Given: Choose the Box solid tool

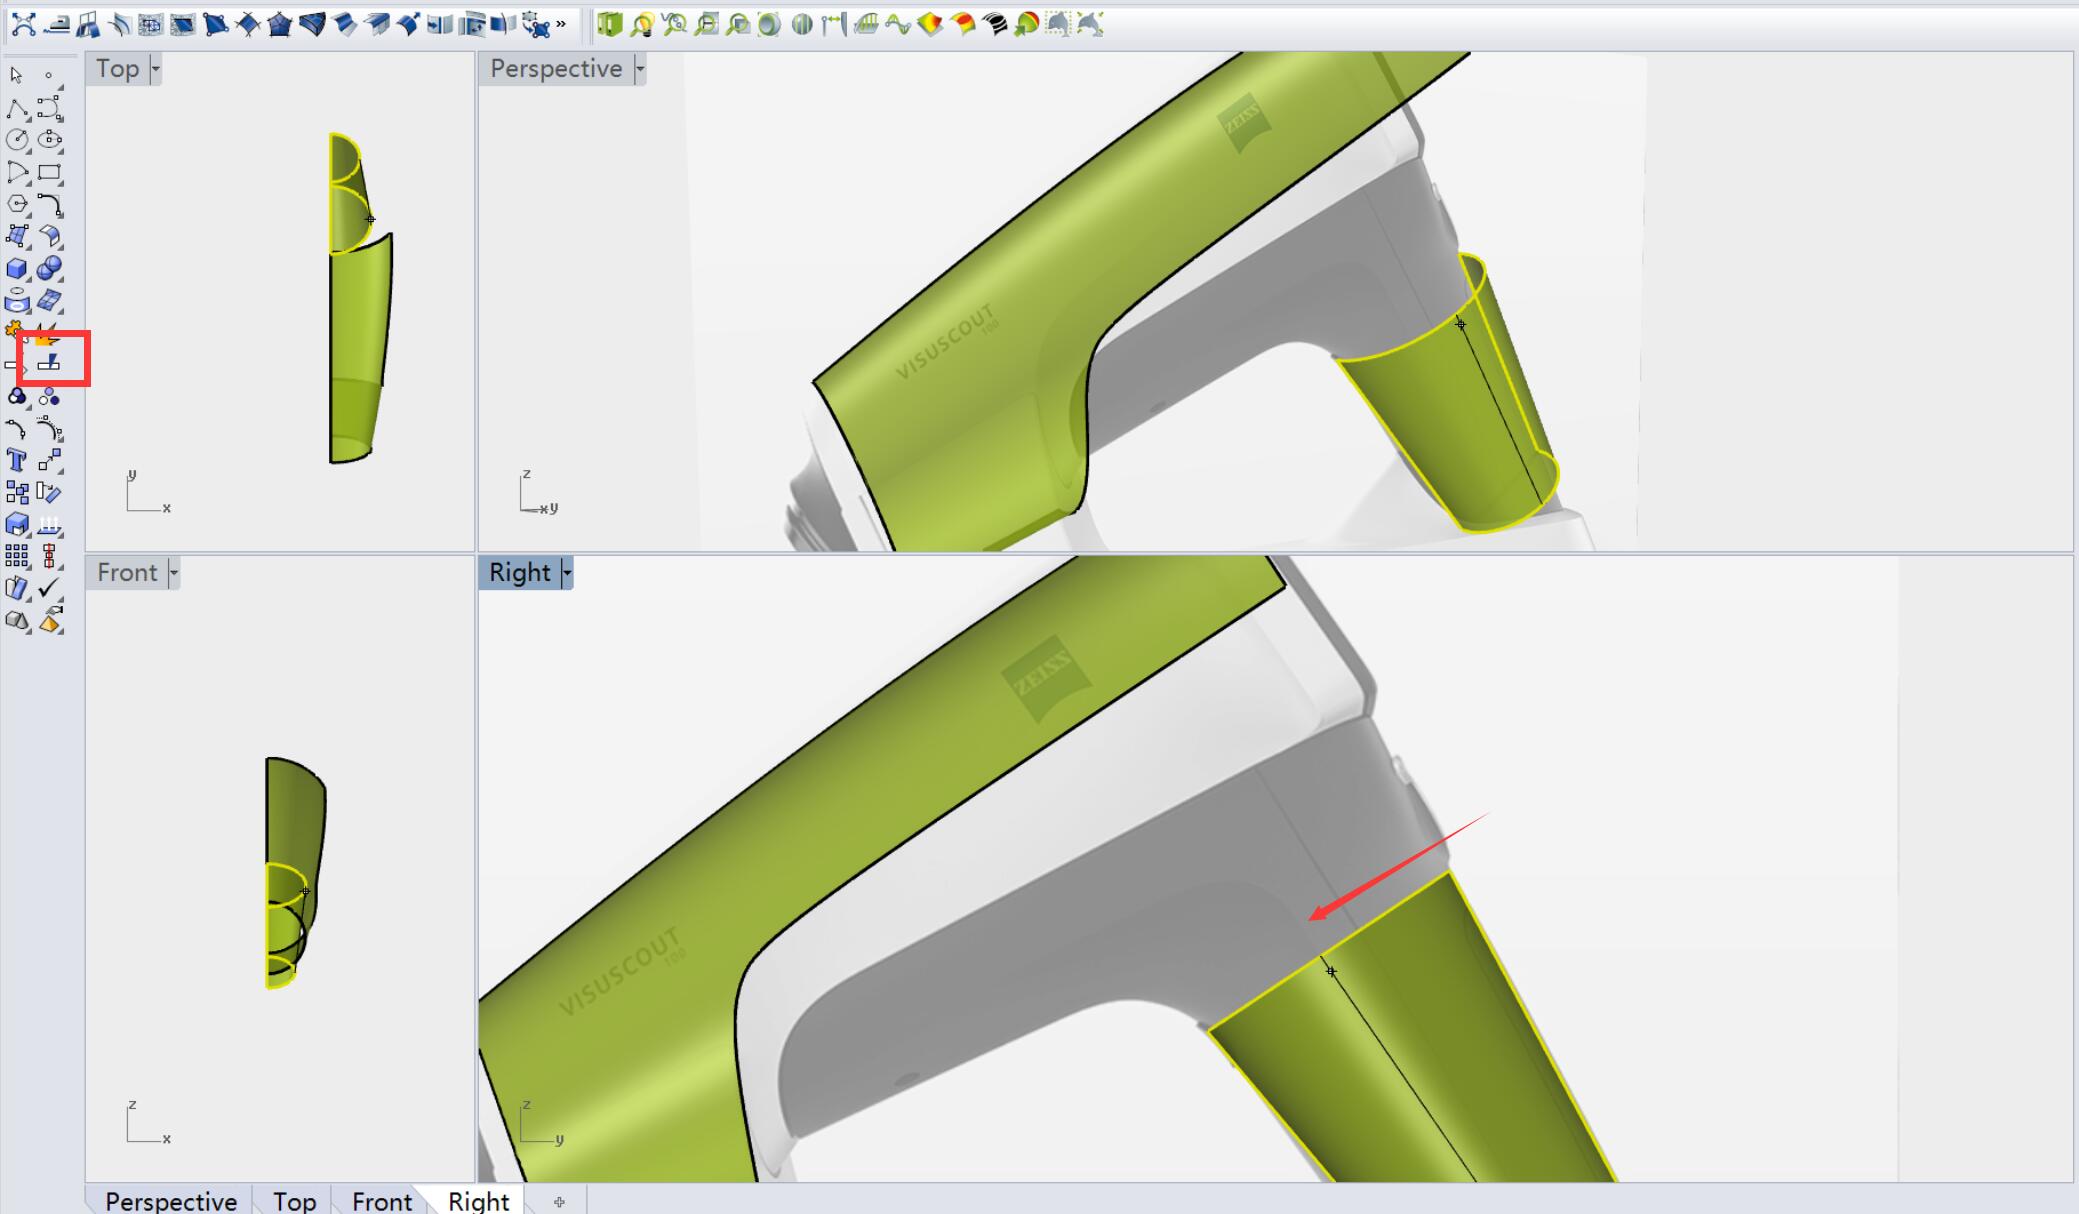Looking at the screenshot, I should point(17,268).
